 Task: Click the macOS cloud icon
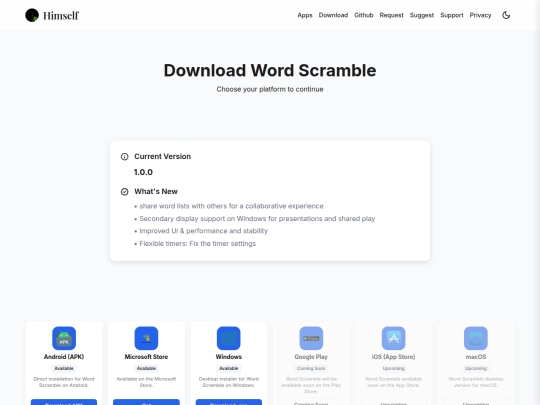(476, 338)
